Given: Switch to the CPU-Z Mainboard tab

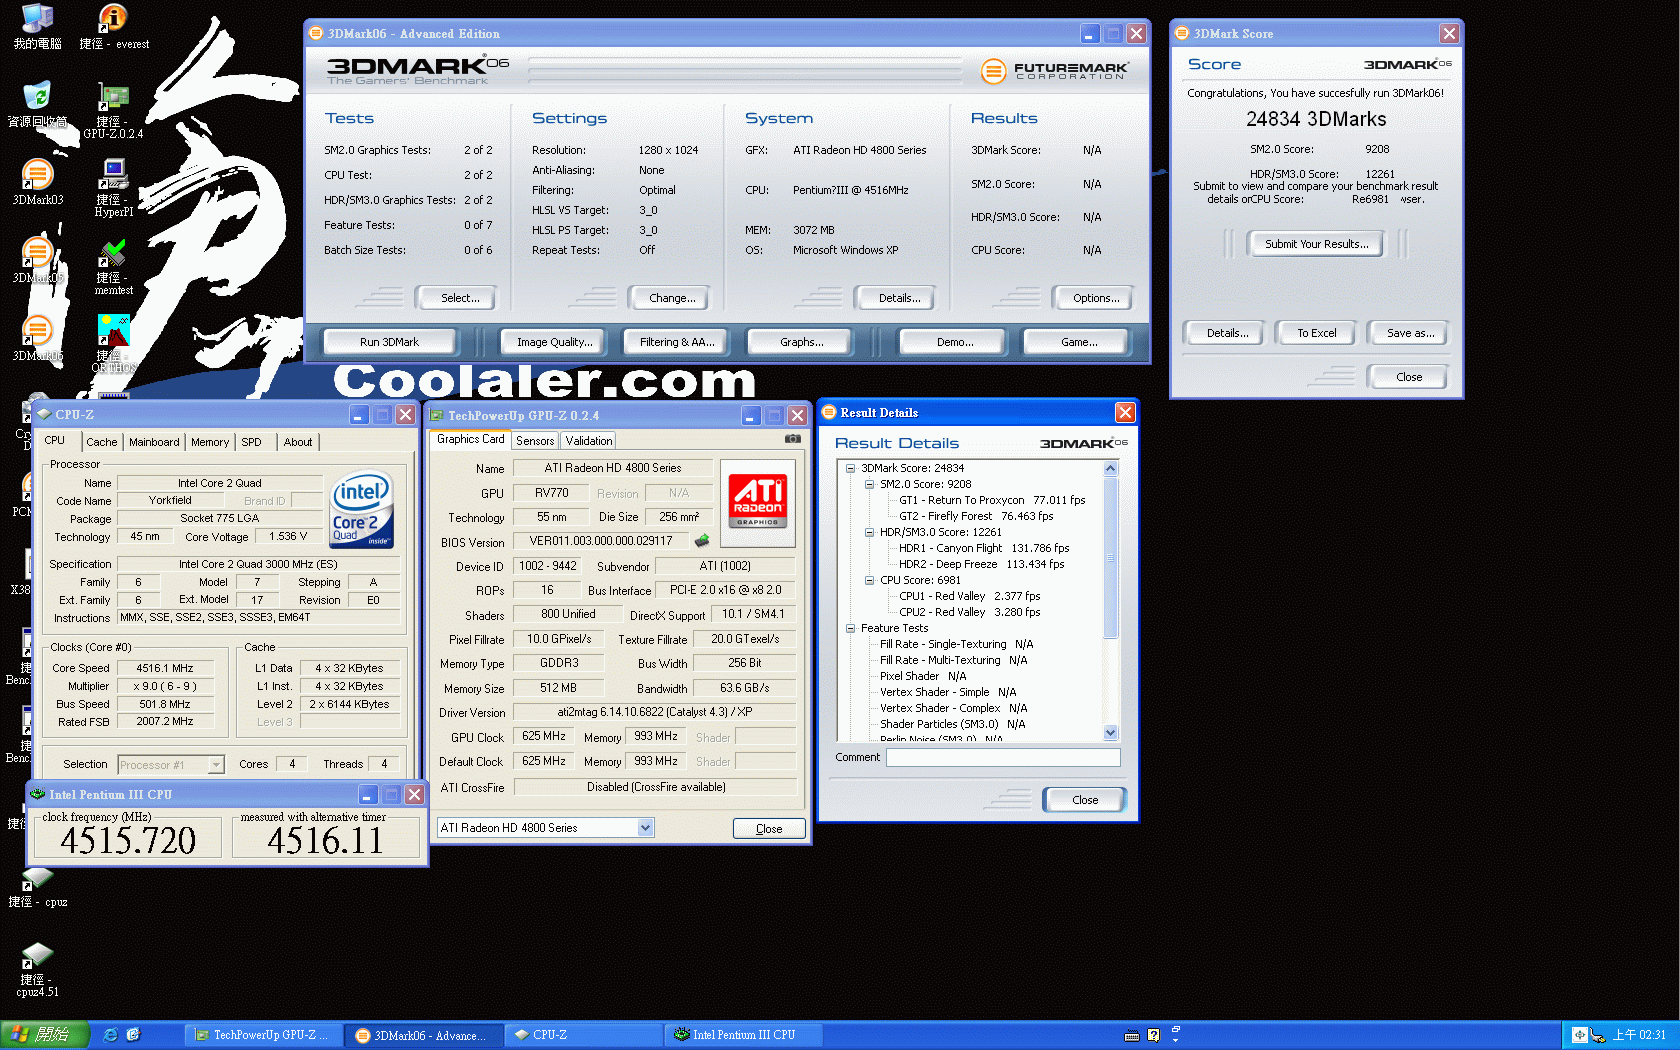Looking at the screenshot, I should (x=154, y=442).
